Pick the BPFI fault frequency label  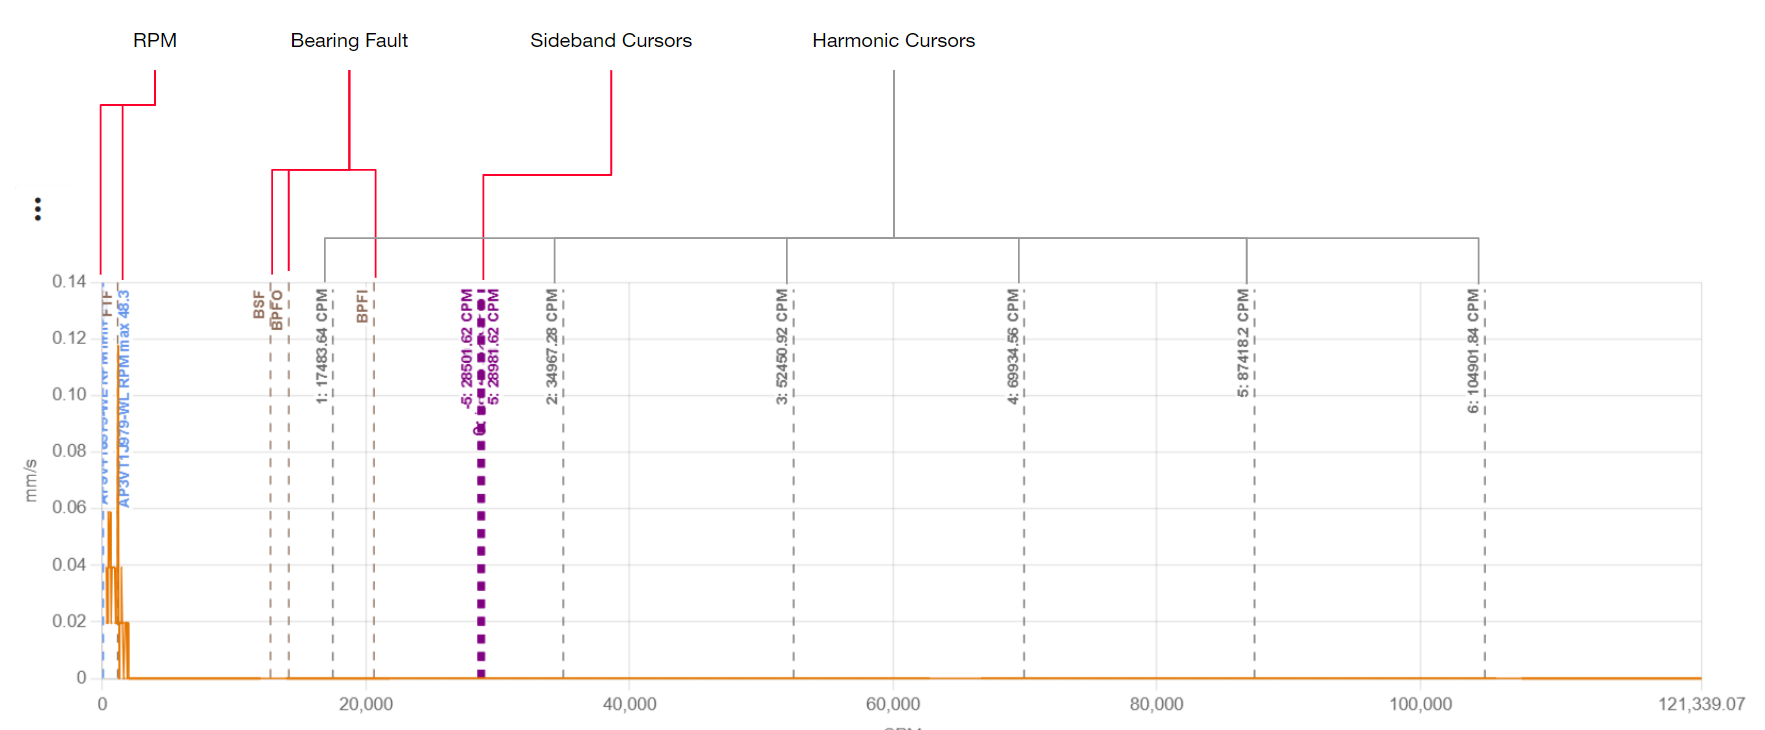(x=362, y=306)
